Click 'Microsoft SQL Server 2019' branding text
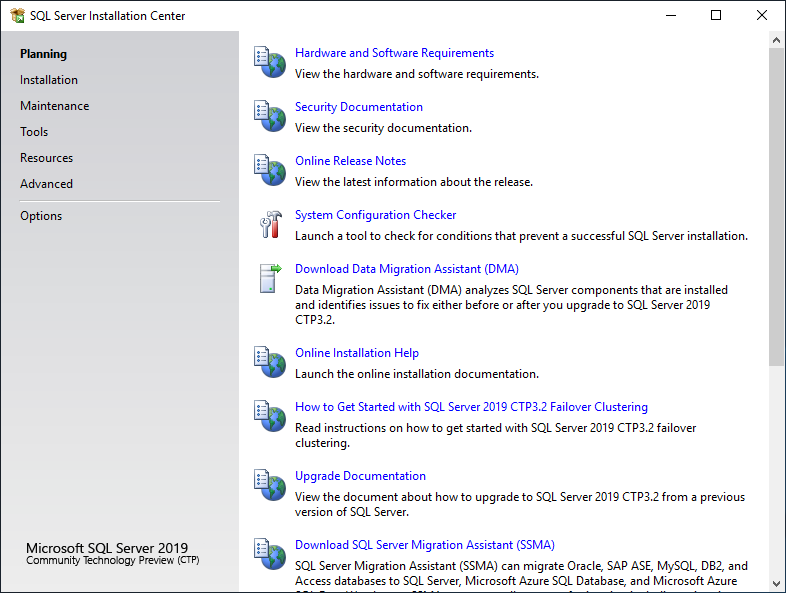Image resolution: width=786 pixels, height=593 pixels. click(x=107, y=548)
